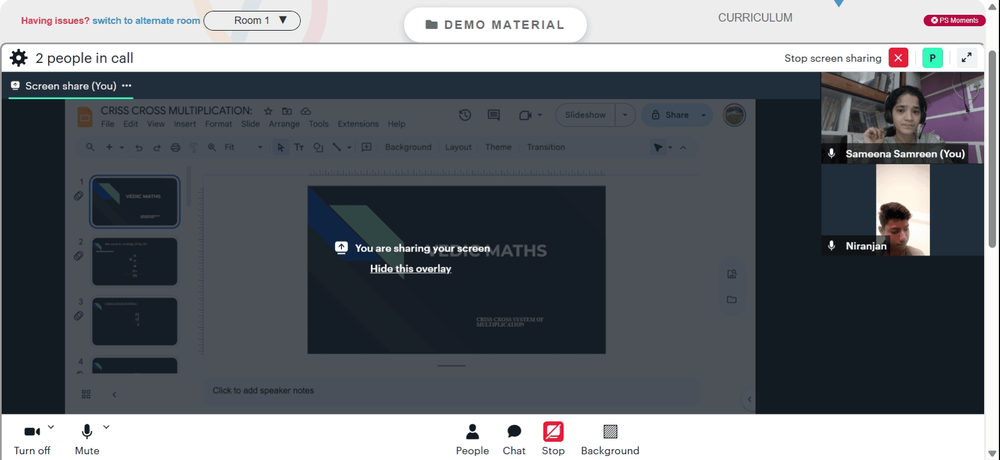This screenshot has height=460, width=1000.
Task: Stop sharing via red Stop icon
Action: coord(553,439)
